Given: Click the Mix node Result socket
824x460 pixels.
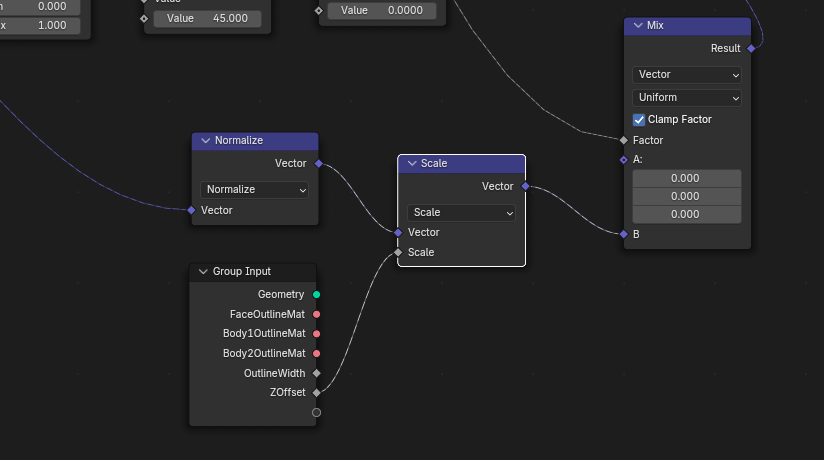Looking at the screenshot, I should pyautogui.click(x=751, y=48).
